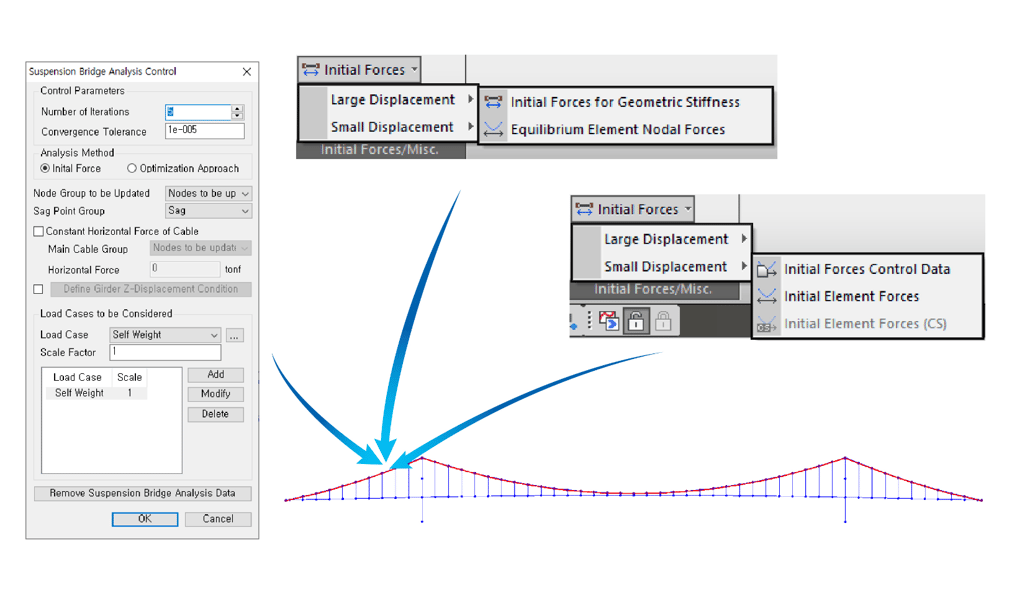Click the closed padlock toolbar icon

point(662,321)
